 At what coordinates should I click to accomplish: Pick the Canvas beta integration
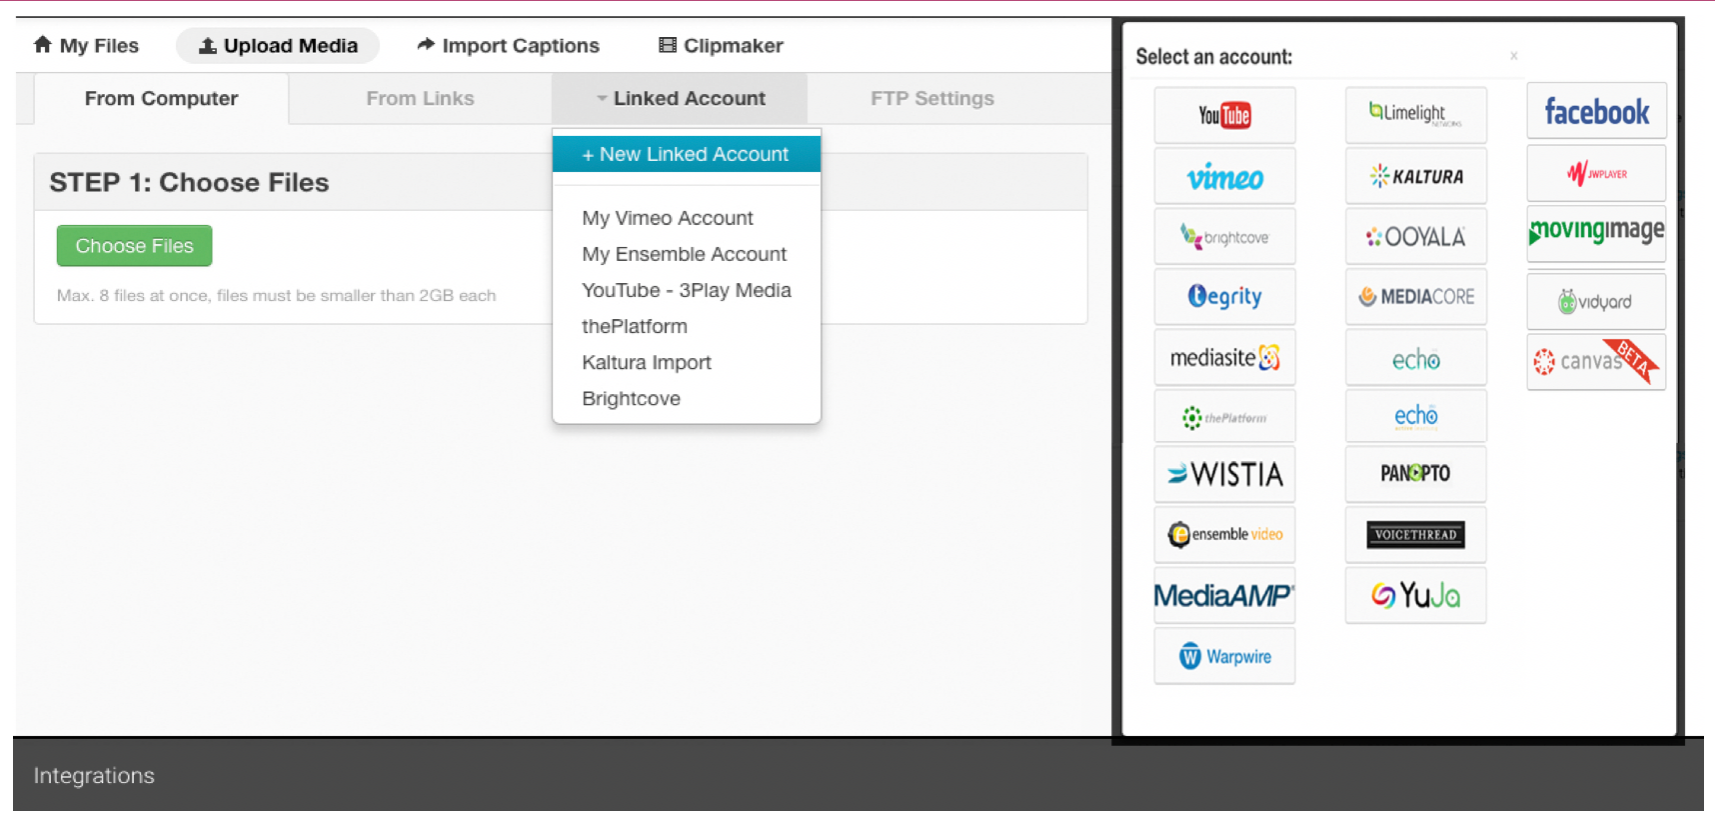click(x=1595, y=361)
